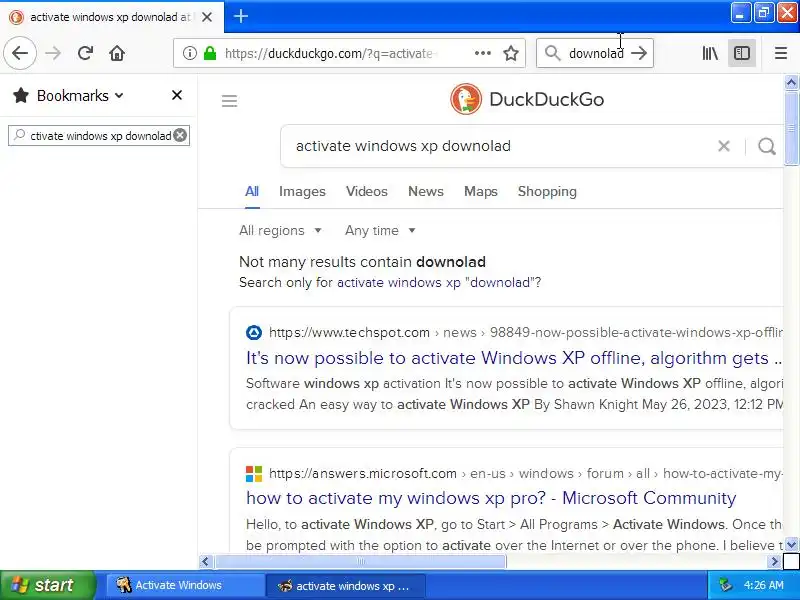Viewport: 800px width, 600px height.
Task: Open DuckDuckGo side menu hamburger
Action: (230, 101)
